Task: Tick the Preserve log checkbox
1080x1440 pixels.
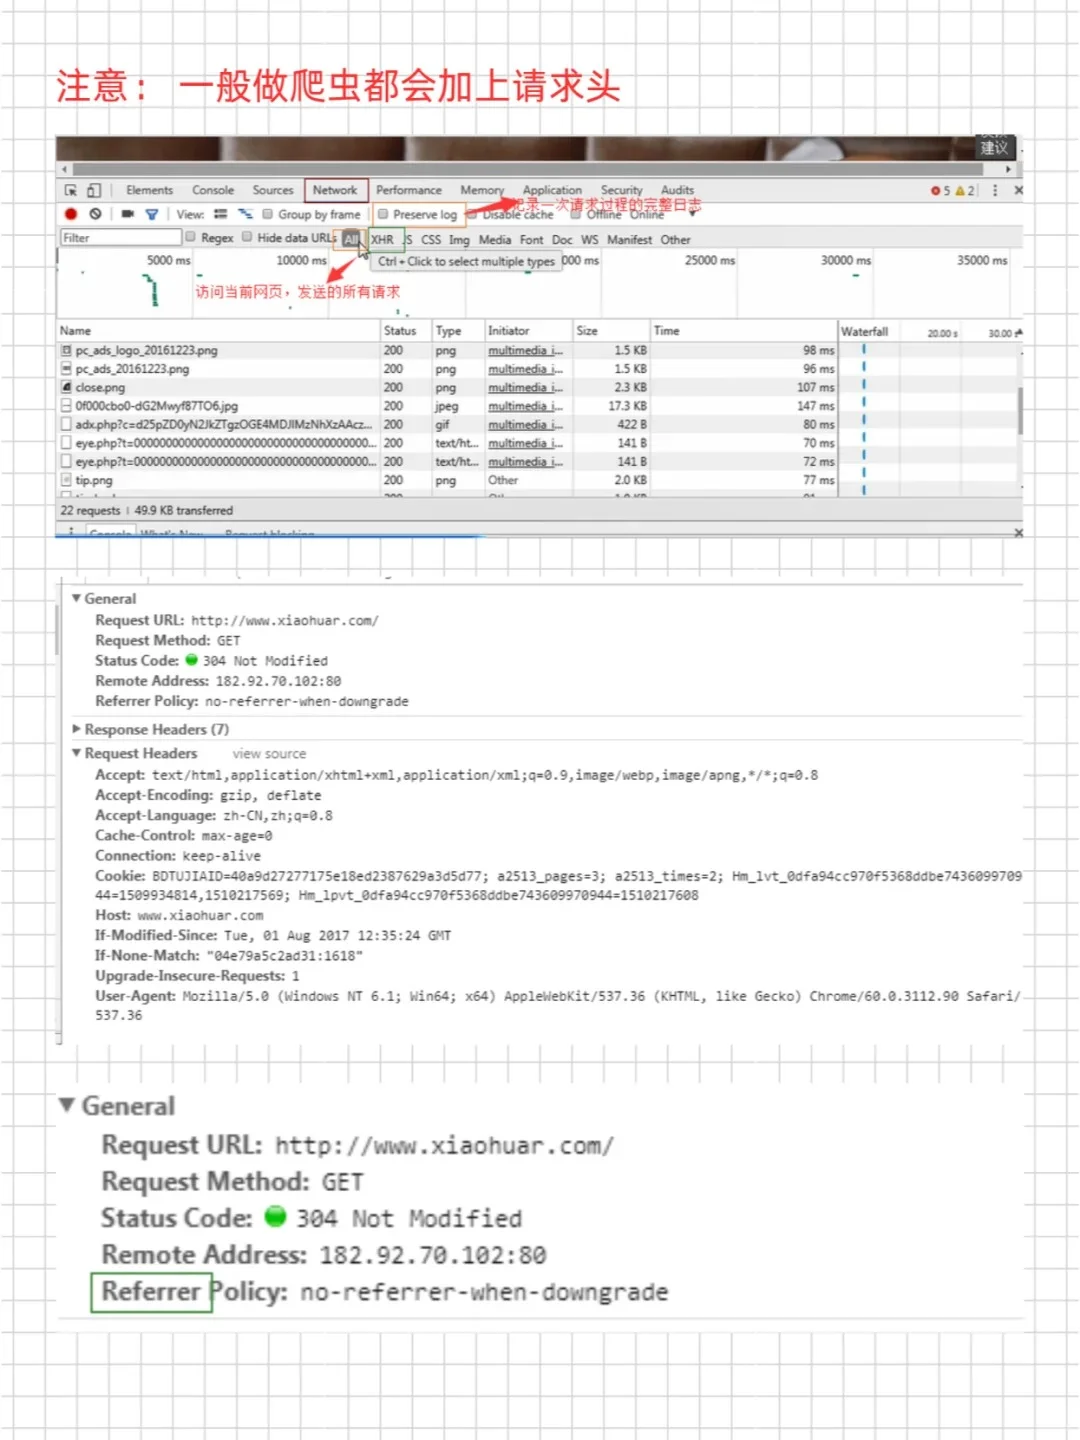Action: point(383,214)
